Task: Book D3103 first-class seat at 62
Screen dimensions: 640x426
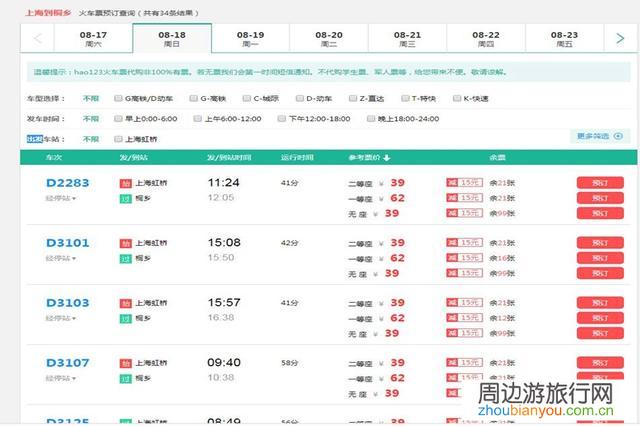Action: click(600, 318)
